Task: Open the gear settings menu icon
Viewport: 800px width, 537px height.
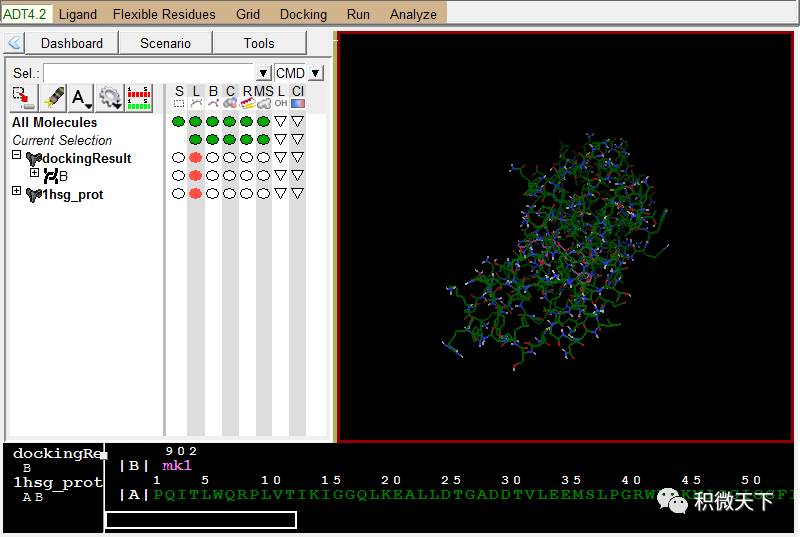Action: 110,97
